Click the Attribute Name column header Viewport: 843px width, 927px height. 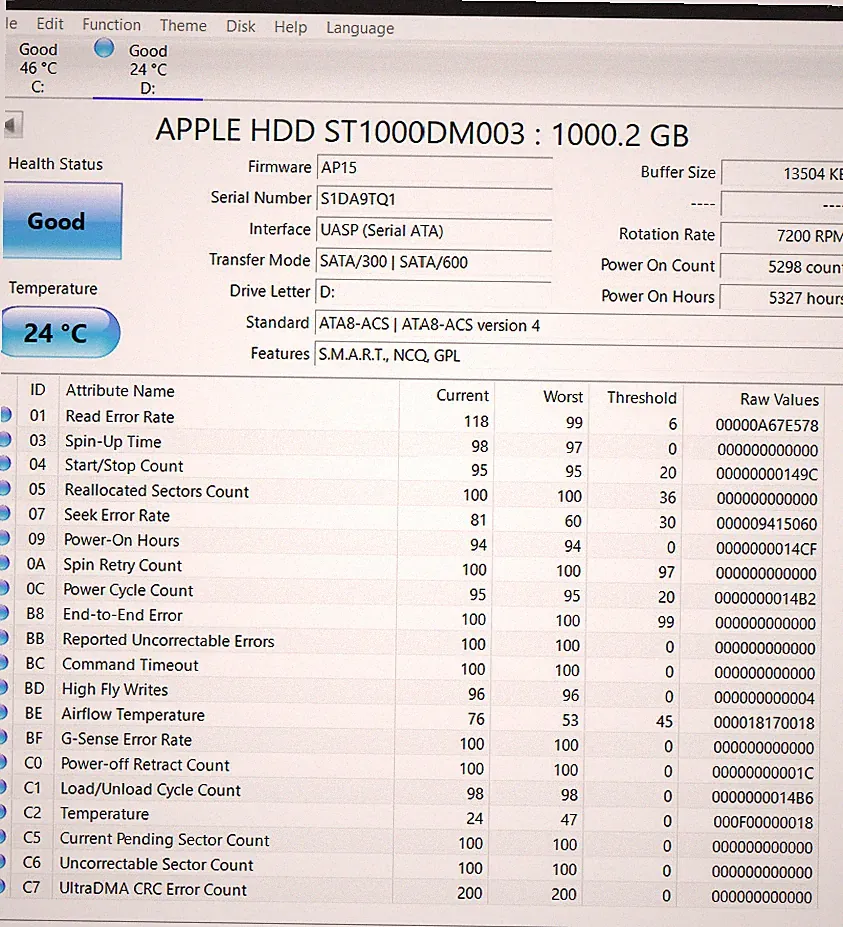tap(120, 391)
